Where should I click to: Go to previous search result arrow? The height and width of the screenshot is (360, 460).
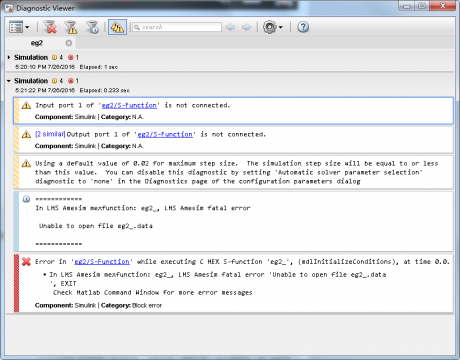pos(230,27)
